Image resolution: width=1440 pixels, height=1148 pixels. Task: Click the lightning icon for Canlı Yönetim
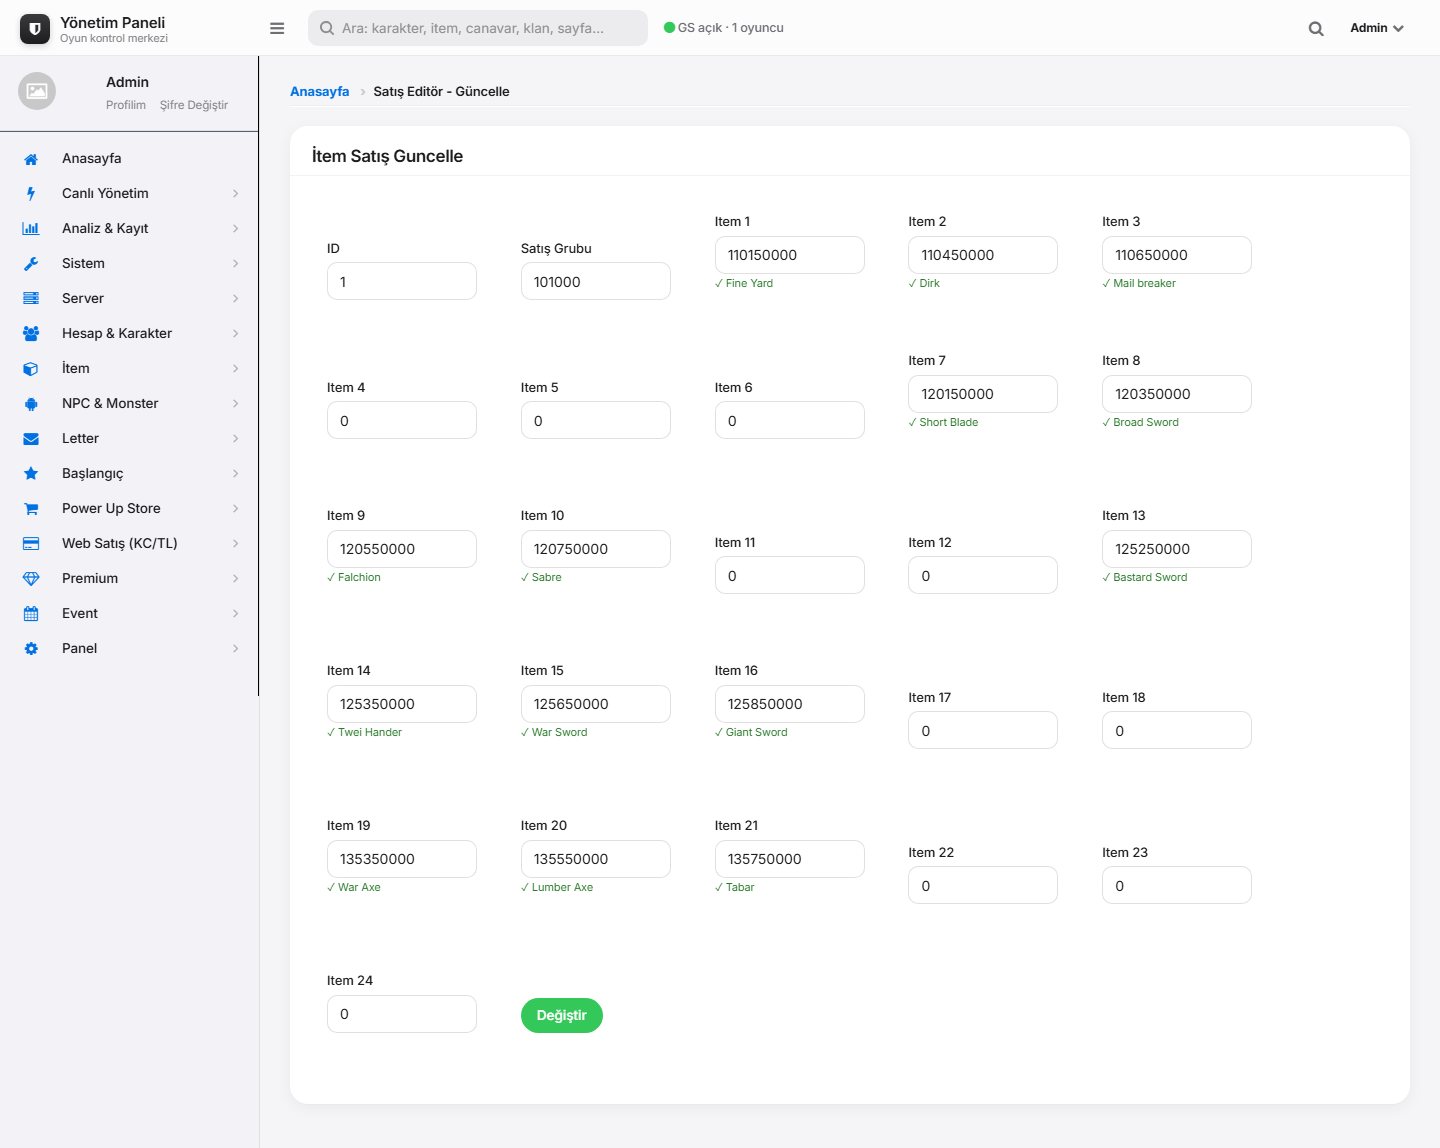click(31, 194)
